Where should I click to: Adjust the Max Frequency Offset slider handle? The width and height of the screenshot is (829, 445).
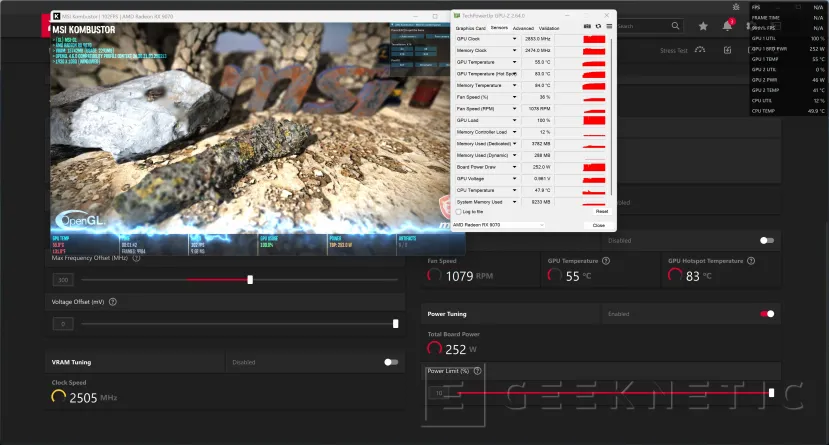tap(250, 280)
